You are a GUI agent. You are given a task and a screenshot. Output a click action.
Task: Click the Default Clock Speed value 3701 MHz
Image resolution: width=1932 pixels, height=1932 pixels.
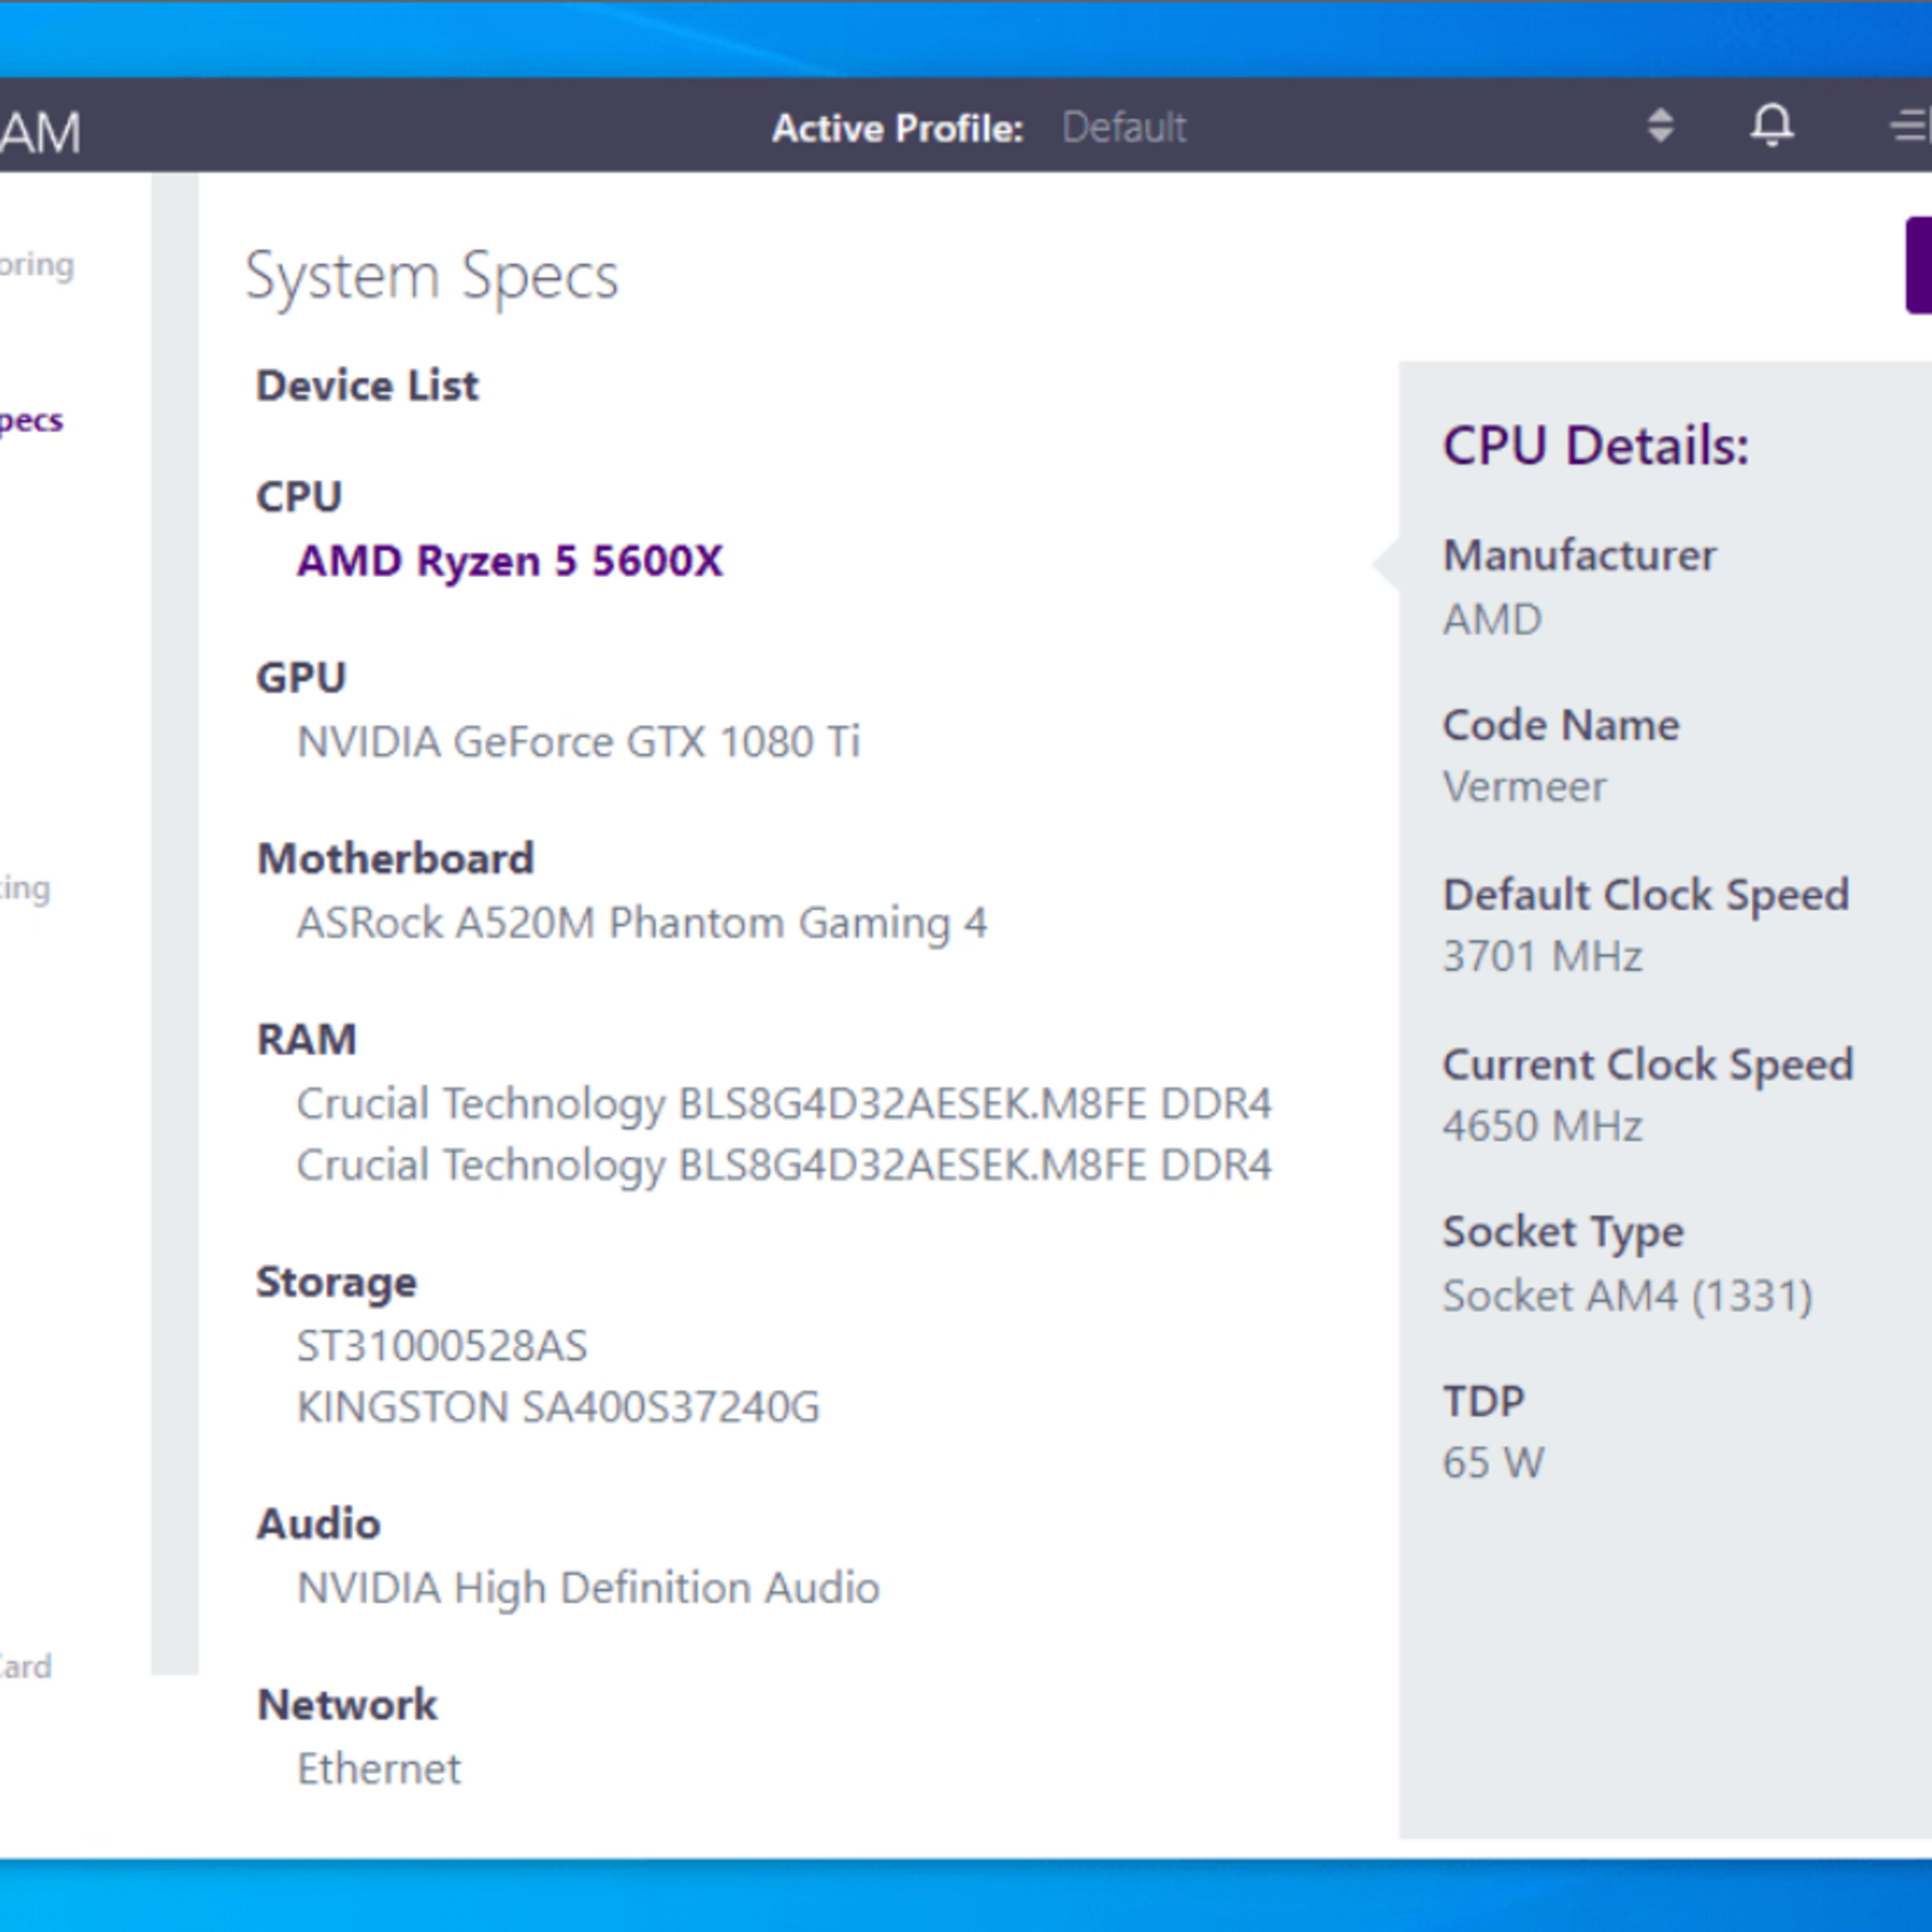[x=1542, y=957]
